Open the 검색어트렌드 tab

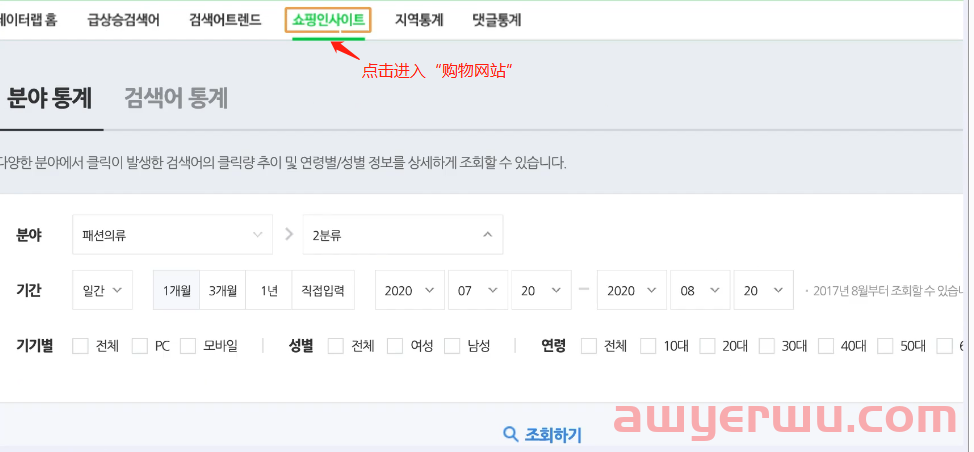(x=225, y=20)
